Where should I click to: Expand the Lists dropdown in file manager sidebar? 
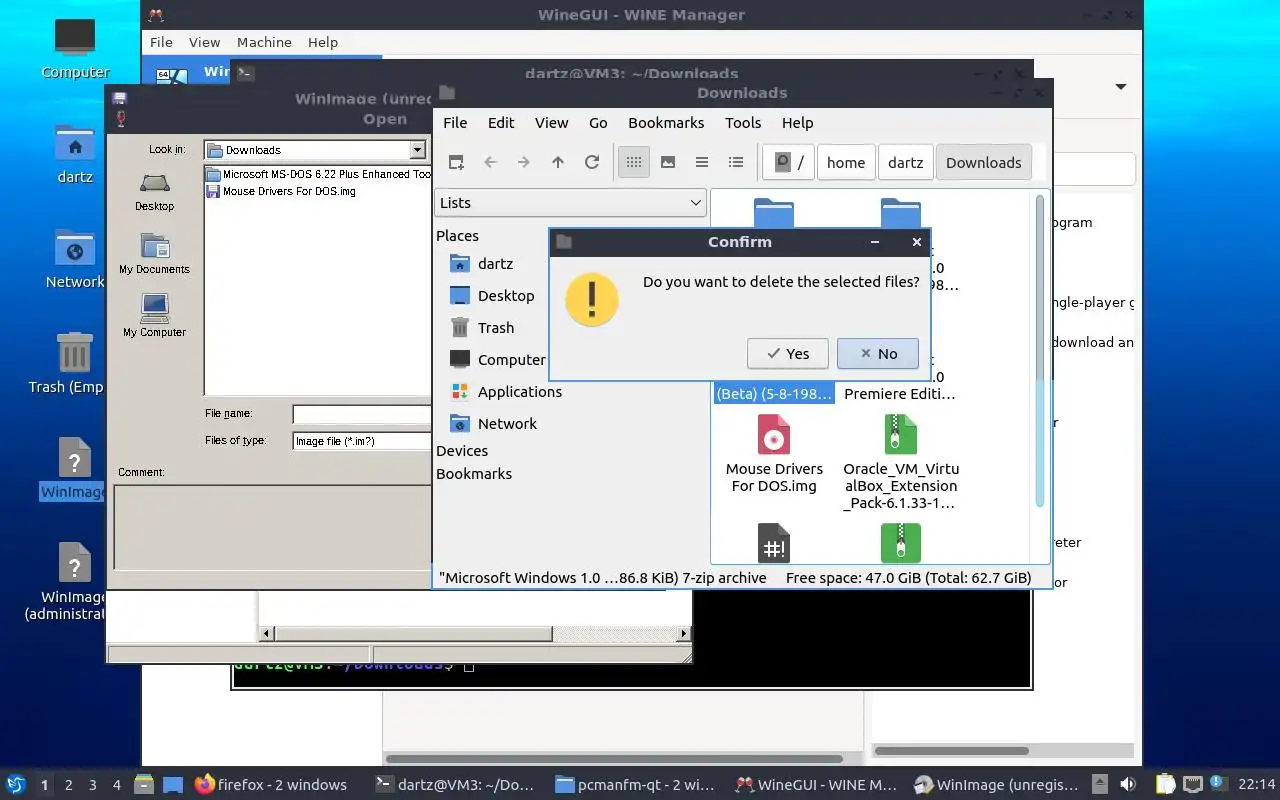coord(570,203)
